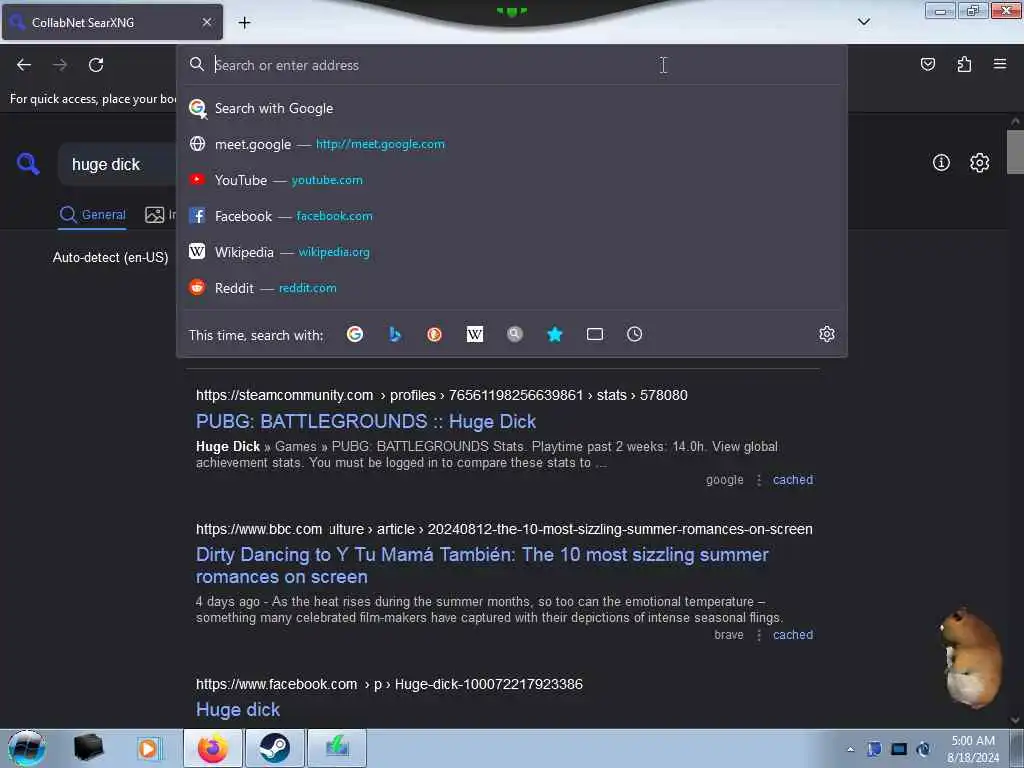Viewport: 1024px width, 768px height.
Task: Open the Firefox taskbar icon
Action: coord(213,748)
